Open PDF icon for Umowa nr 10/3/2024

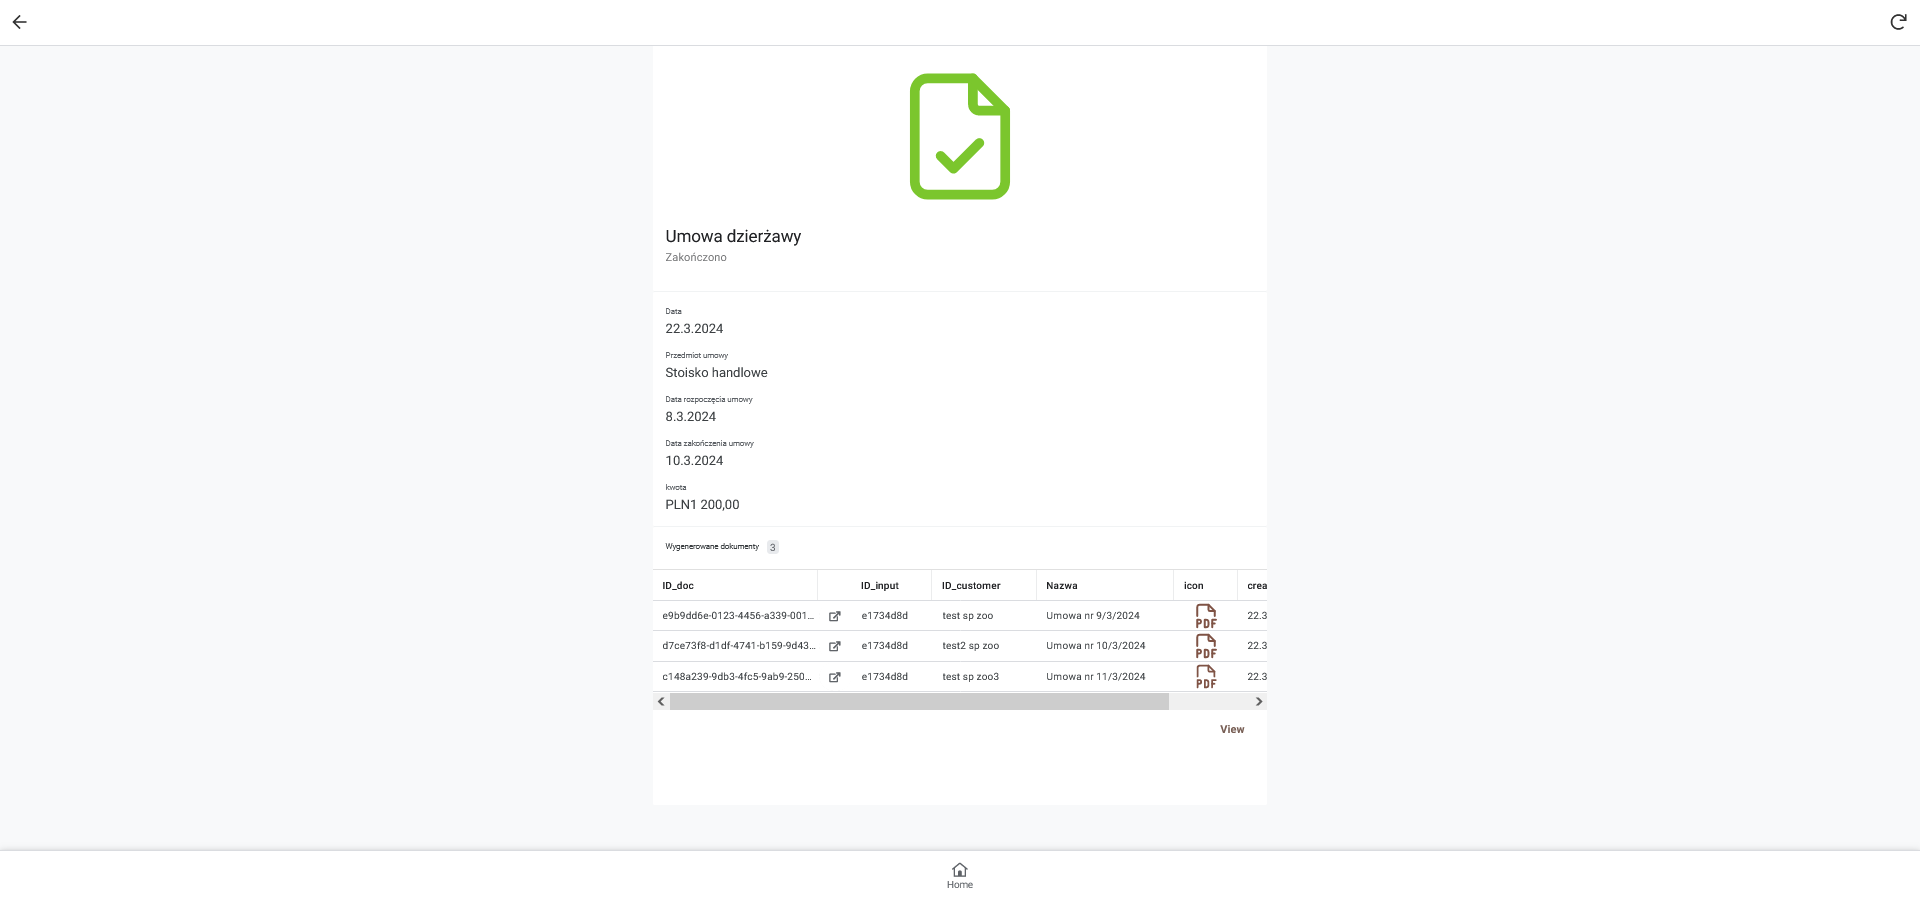1205,646
